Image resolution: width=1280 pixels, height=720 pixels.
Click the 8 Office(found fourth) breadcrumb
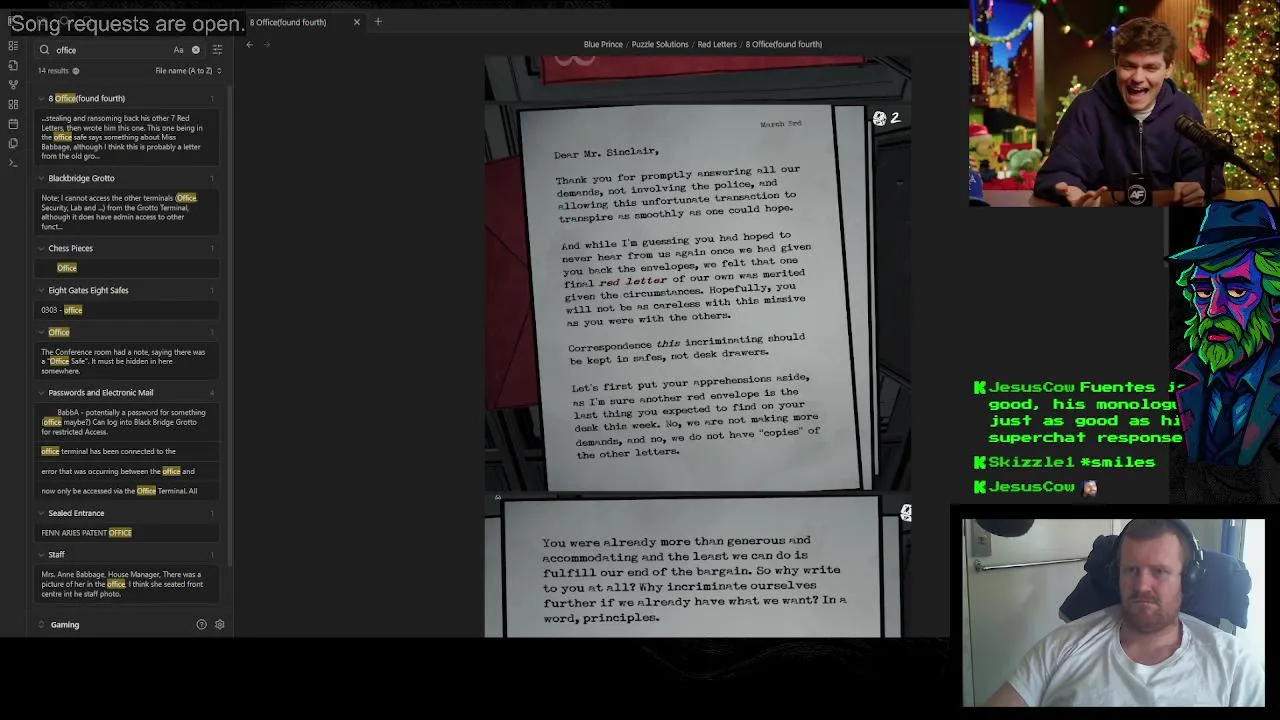(784, 44)
